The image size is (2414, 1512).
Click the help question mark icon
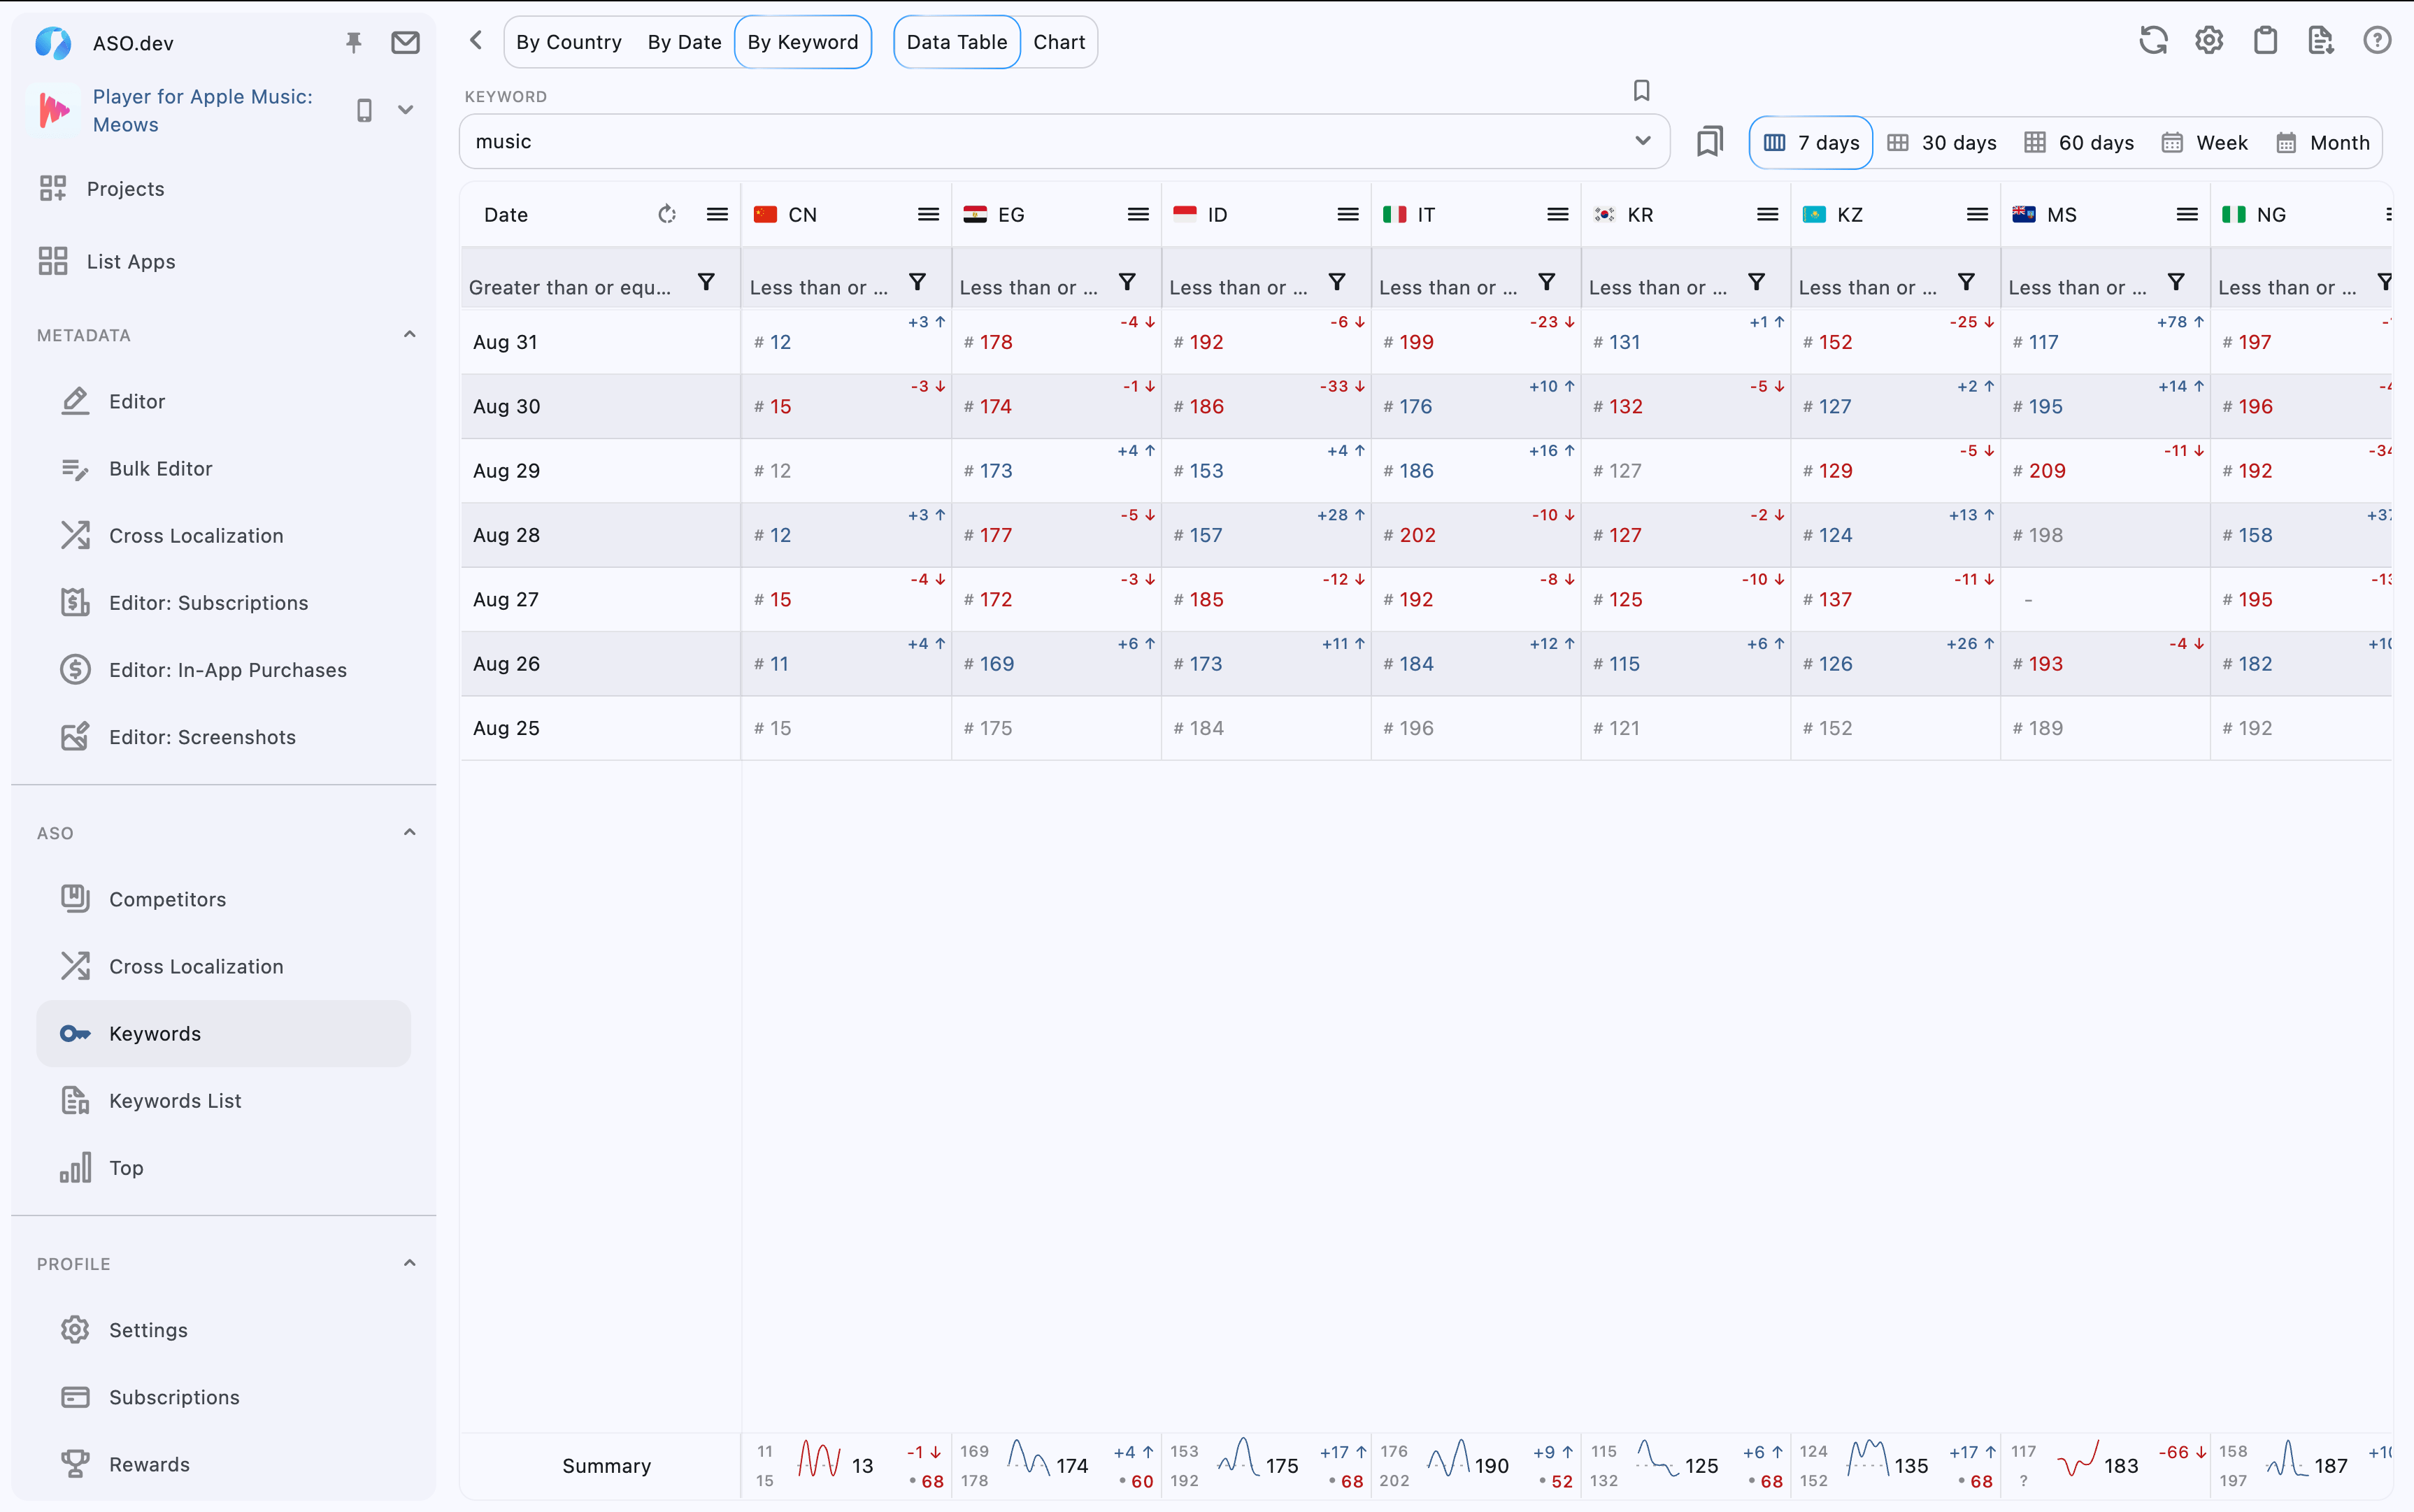(x=2376, y=41)
